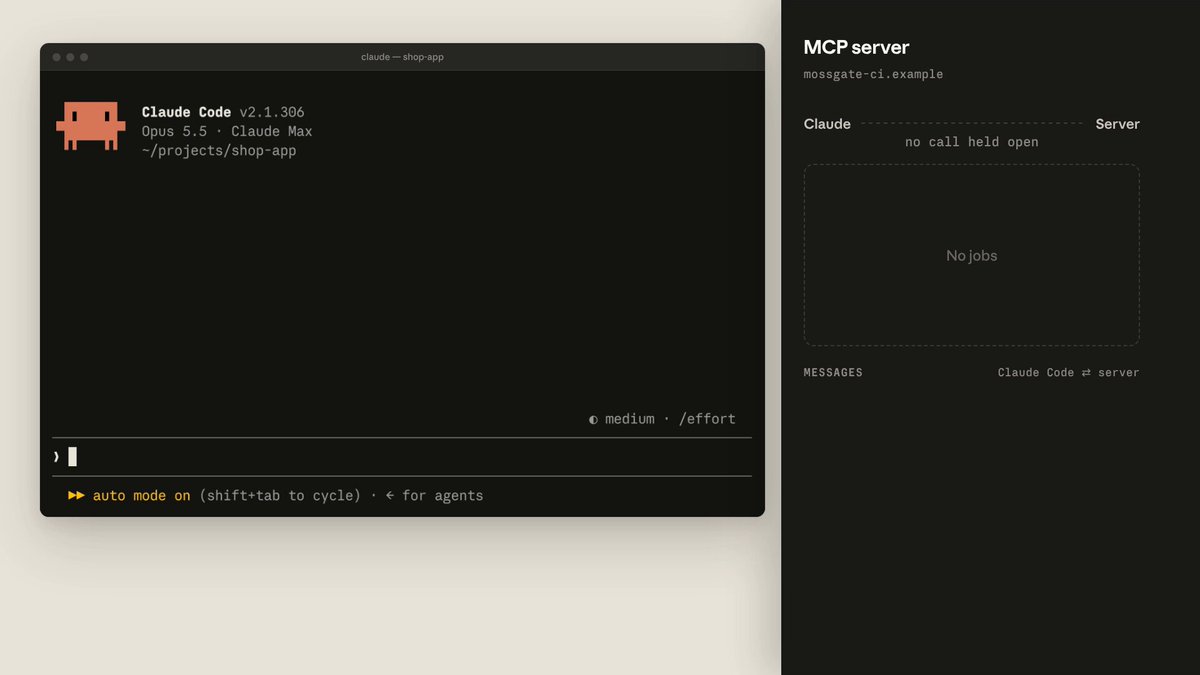Click the window title 'claude — shop-app'
Screen dimensions: 1200x675
coord(402,57)
